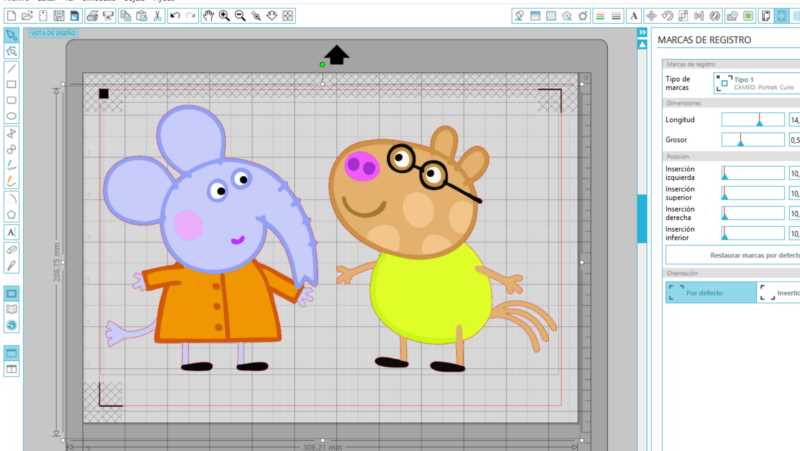Select the Text tool in left toolbar
Screen dimensions: 800x451
[11, 232]
